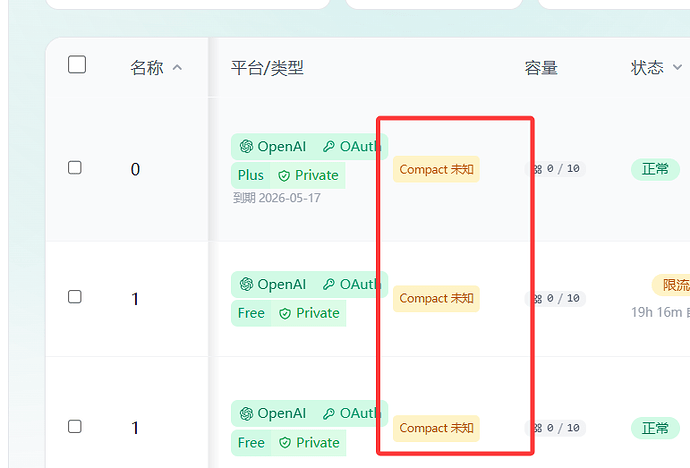Sort the table by the 名称 column arrow
Screen dimensions: 690x468
tap(177, 67)
